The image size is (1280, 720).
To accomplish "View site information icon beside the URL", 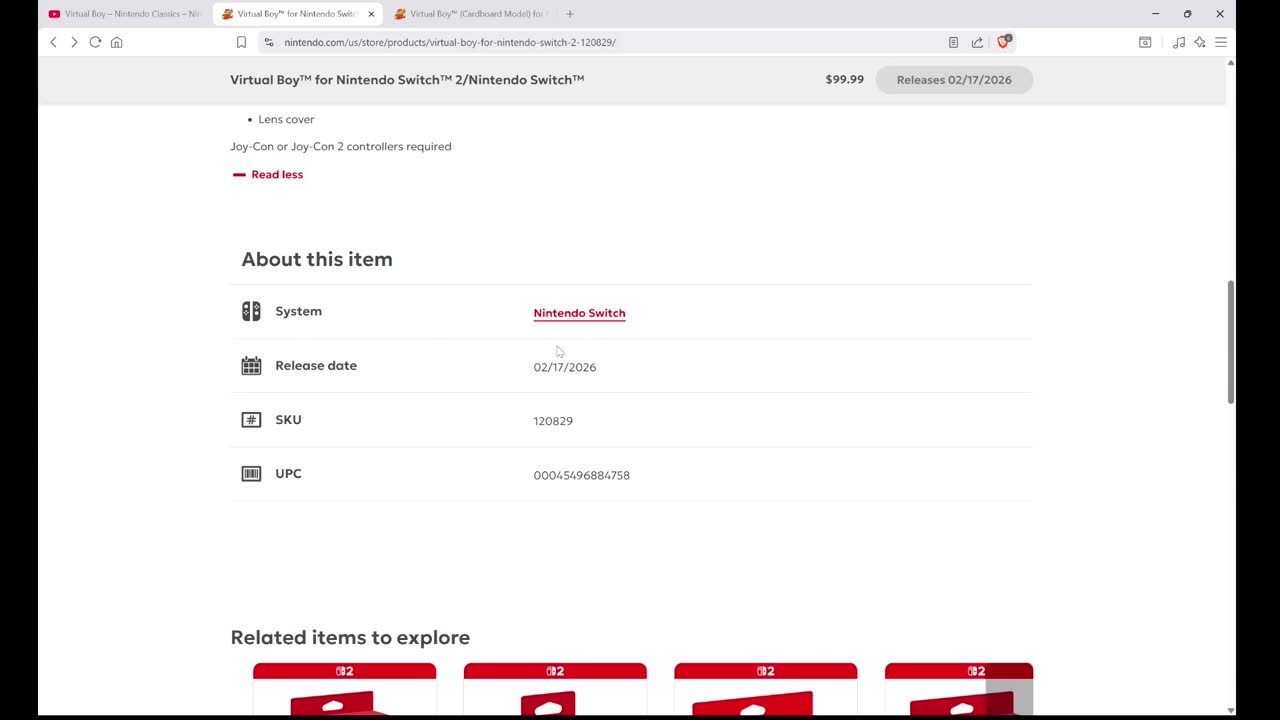I will pos(269,42).
